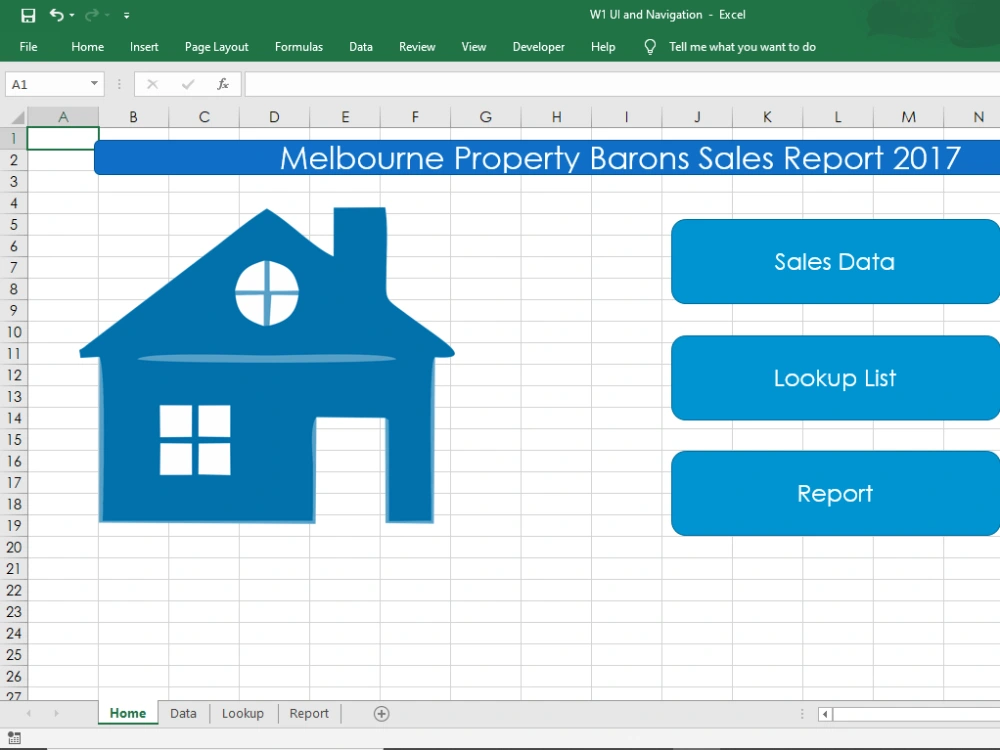Switch to the Data sheet tab

183,713
